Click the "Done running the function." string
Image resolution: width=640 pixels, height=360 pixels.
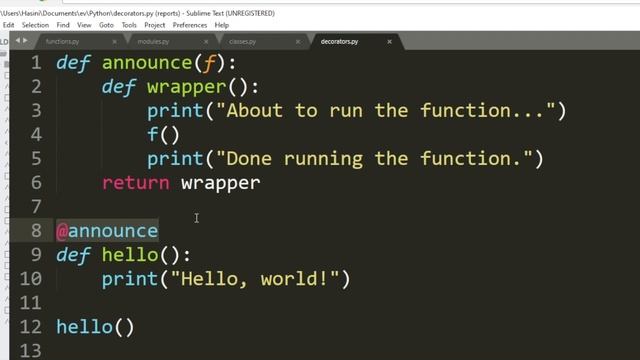tap(374, 158)
